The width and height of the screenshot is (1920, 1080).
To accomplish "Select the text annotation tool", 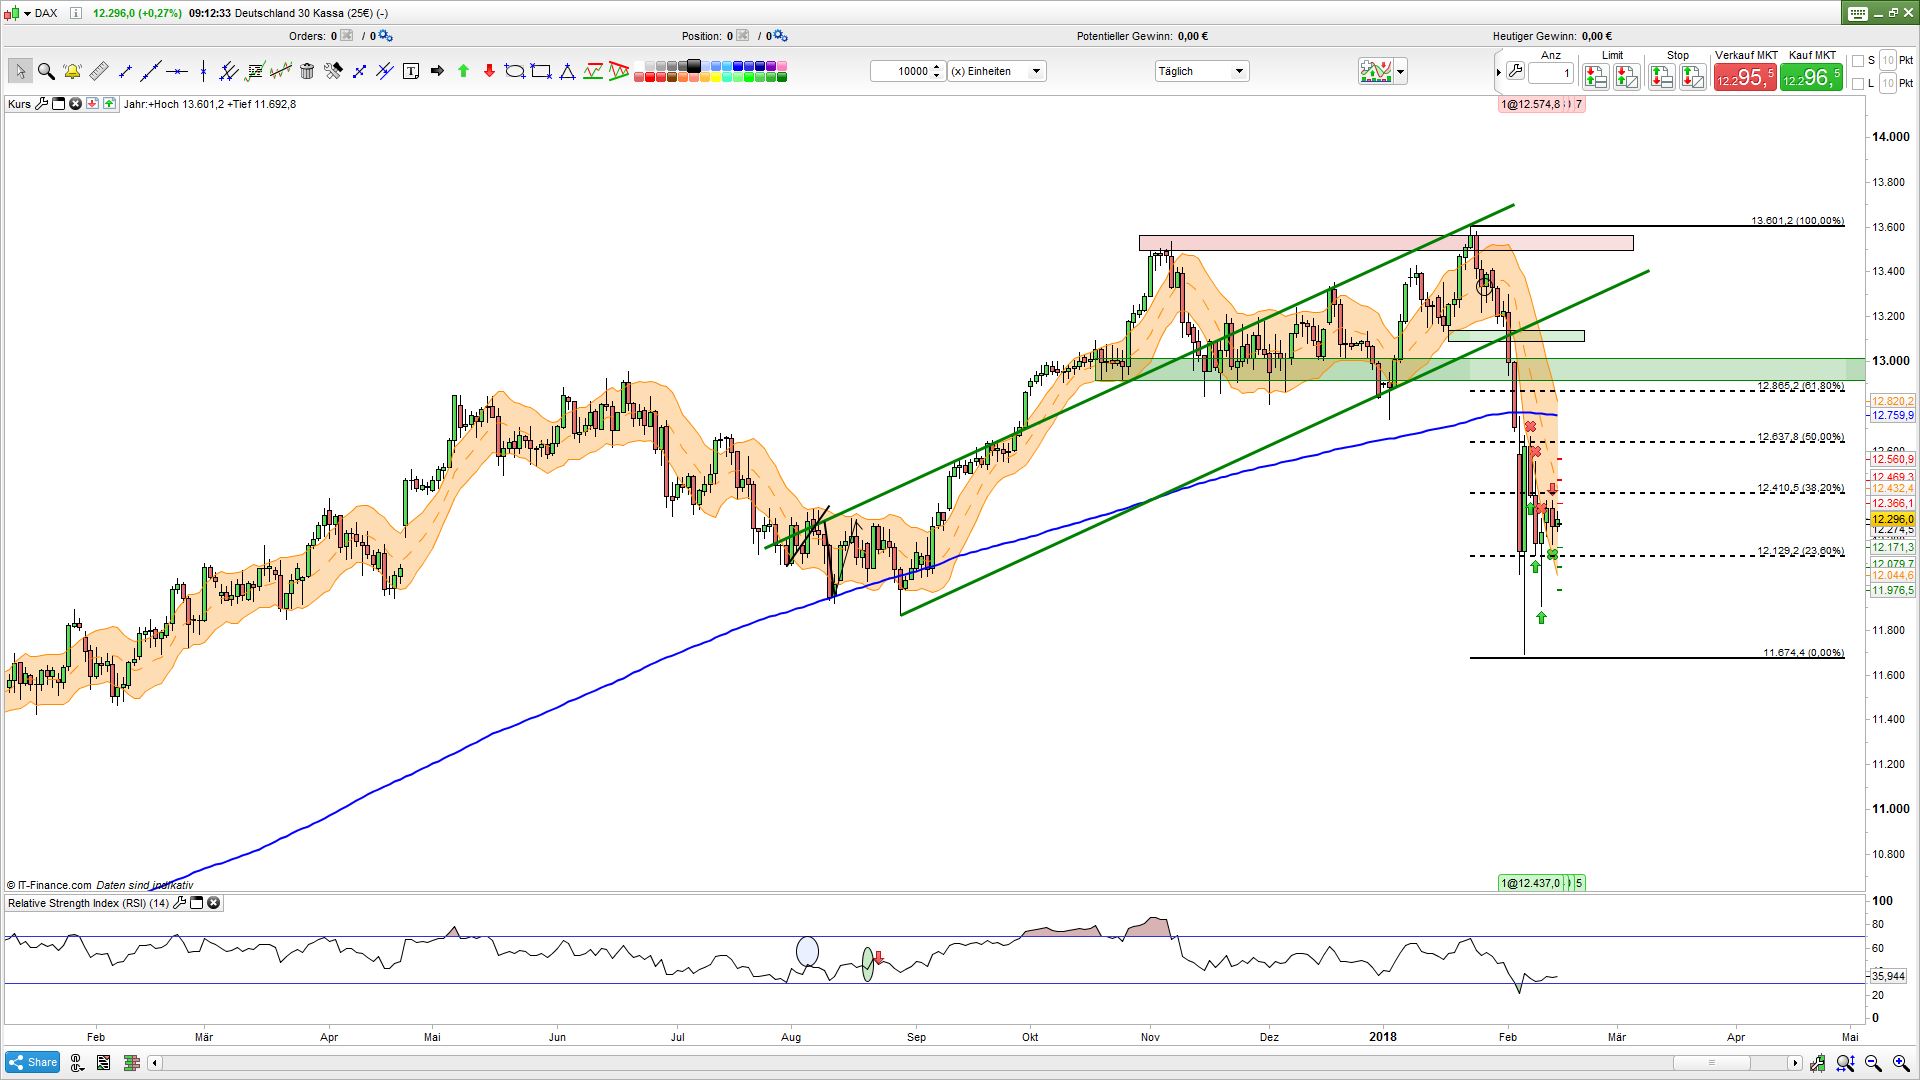I will click(411, 71).
